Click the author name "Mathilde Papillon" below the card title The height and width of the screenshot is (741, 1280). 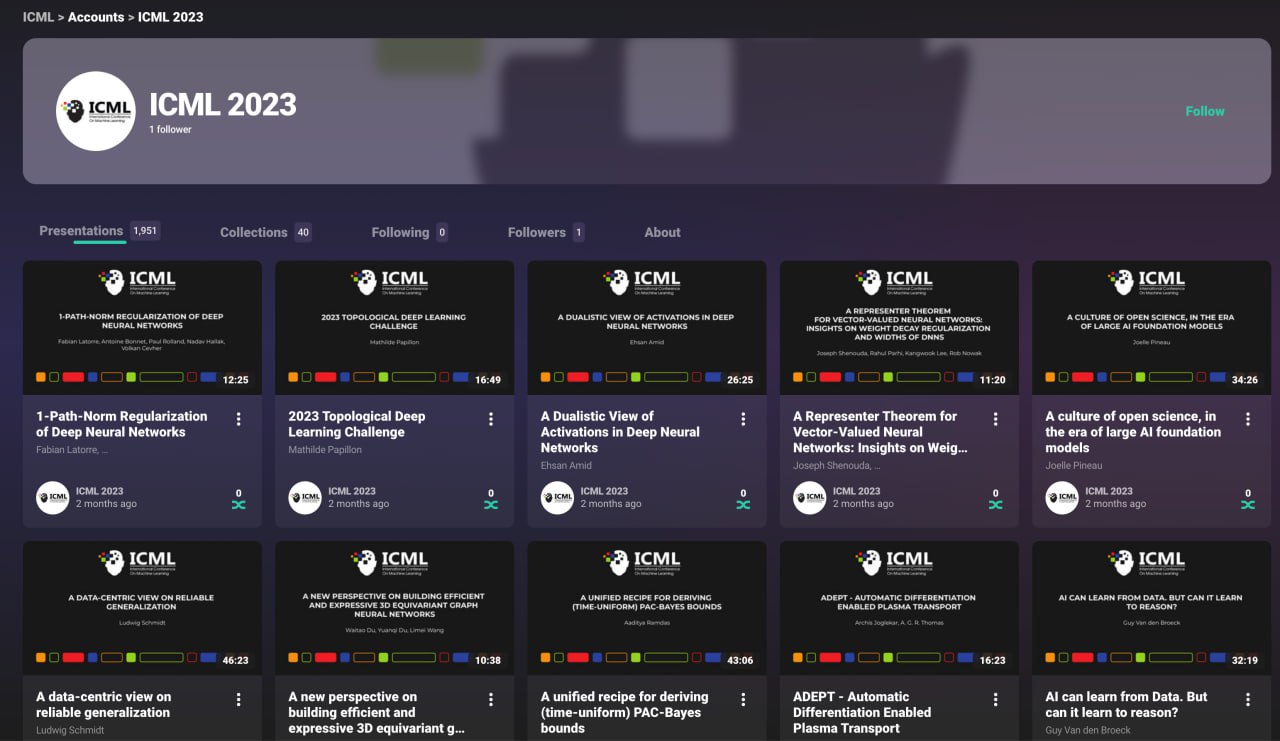(325, 450)
